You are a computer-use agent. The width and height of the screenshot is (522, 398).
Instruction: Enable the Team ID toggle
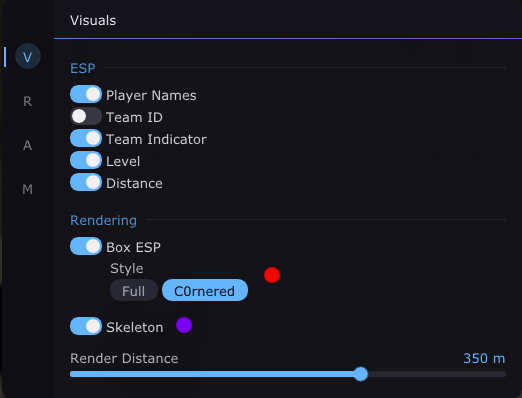pyautogui.click(x=86, y=116)
